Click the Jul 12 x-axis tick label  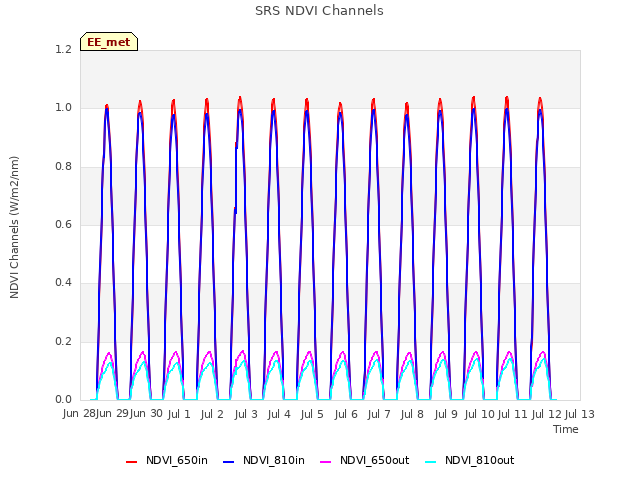point(546,414)
